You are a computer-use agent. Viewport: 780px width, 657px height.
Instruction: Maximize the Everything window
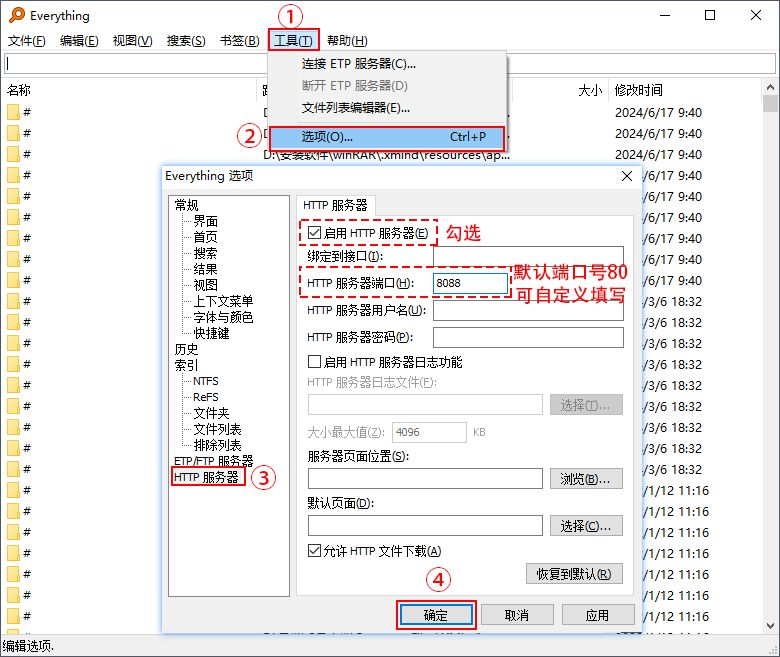710,15
